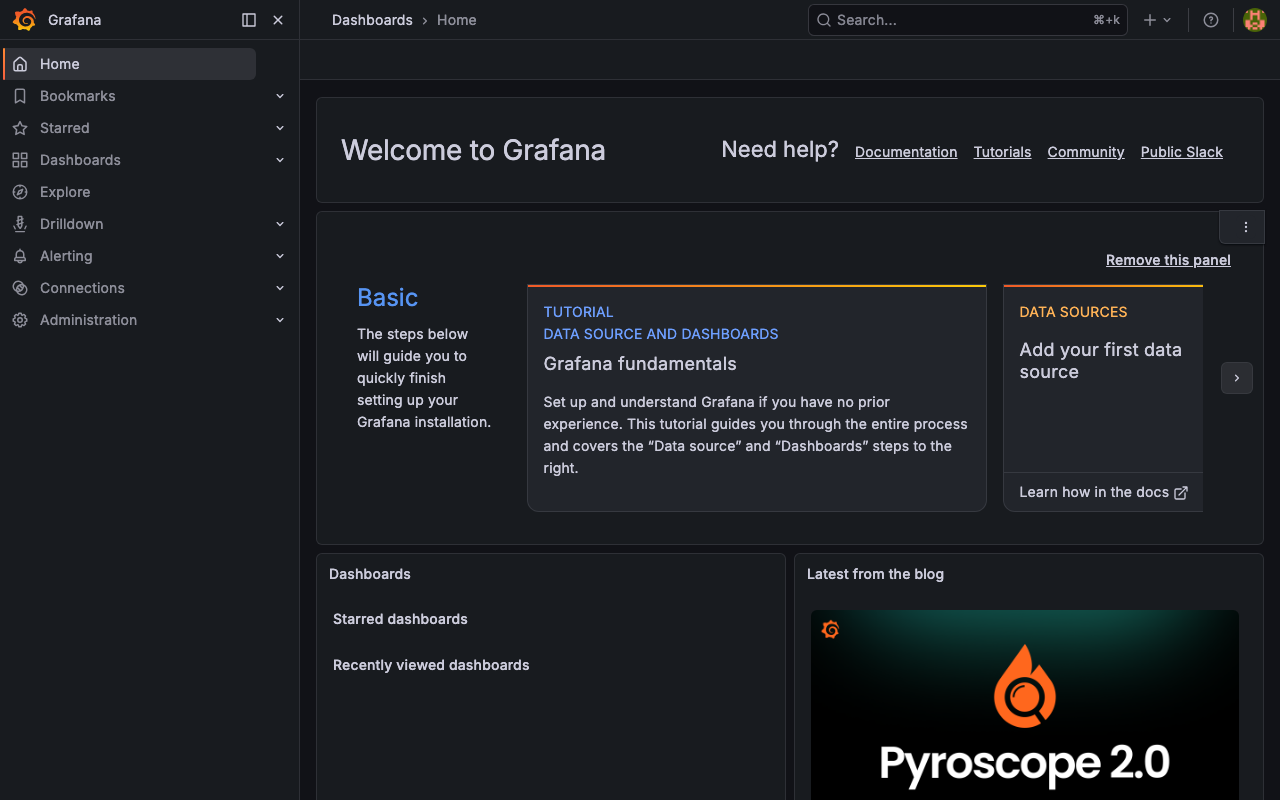The height and width of the screenshot is (800, 1280).
Task: Undock the sidebar menu using panel icon
Action: (249, 20)
